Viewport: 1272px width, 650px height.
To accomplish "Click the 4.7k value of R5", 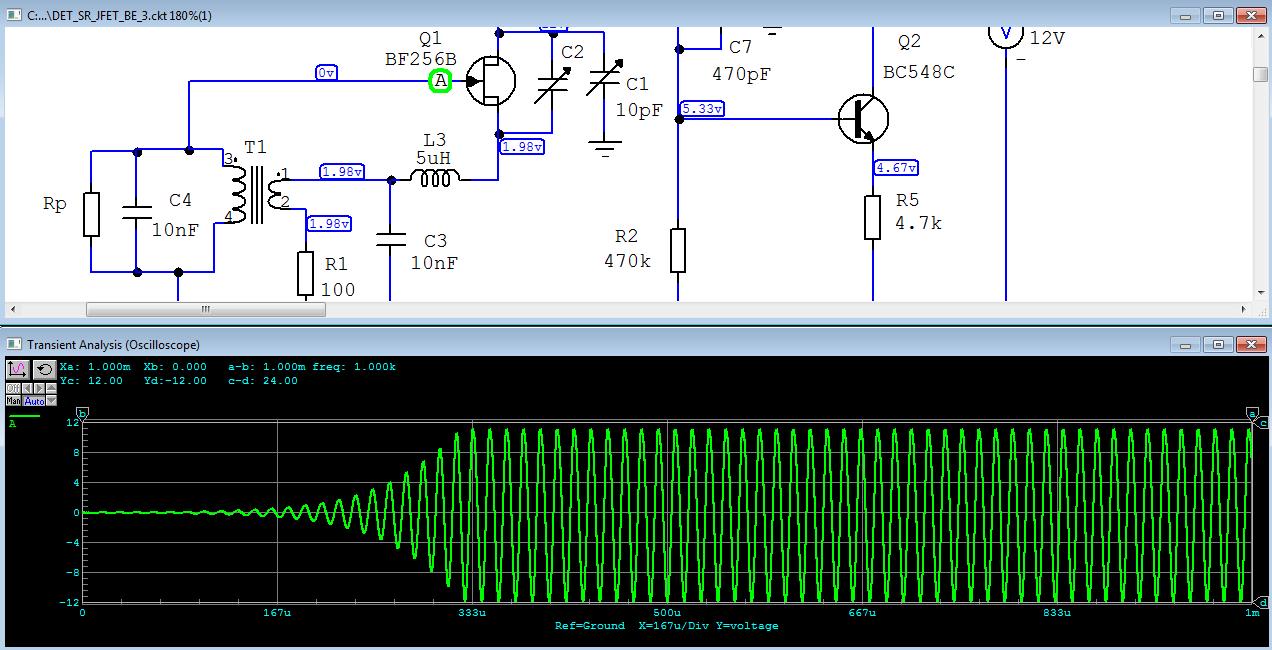I will [918, 224].
